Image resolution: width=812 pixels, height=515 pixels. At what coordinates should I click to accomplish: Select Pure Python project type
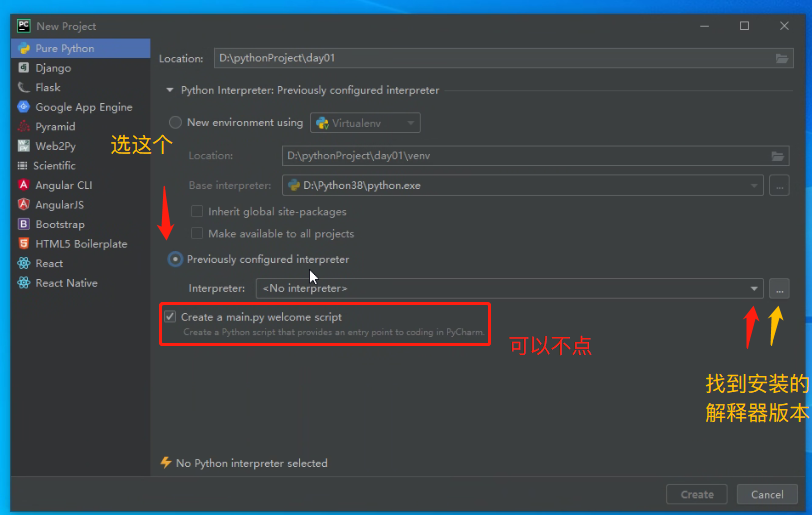(80, 48)
